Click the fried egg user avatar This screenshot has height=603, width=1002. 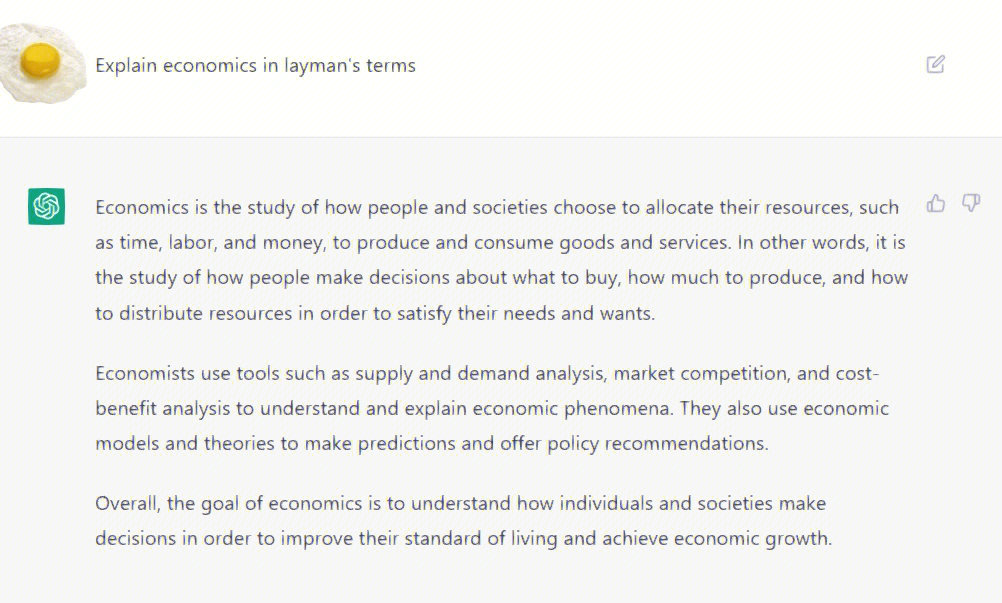(x=42, y=63)
